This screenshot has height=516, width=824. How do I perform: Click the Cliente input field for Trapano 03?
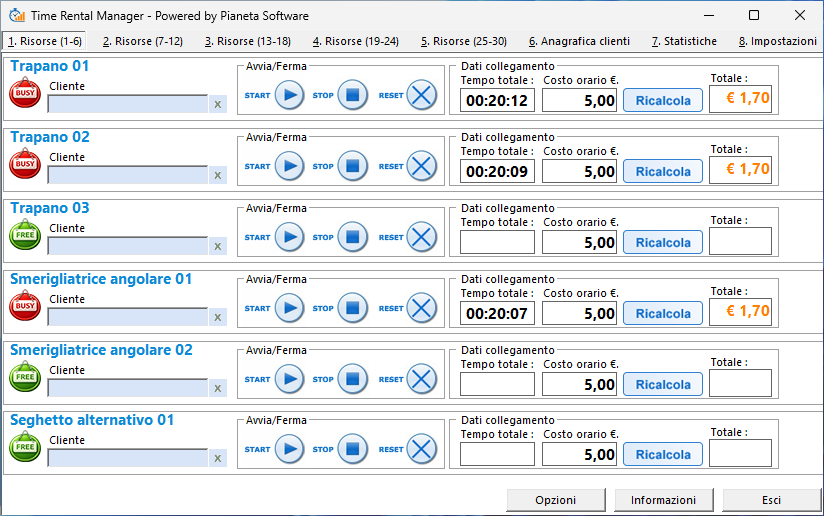[128, 246]
